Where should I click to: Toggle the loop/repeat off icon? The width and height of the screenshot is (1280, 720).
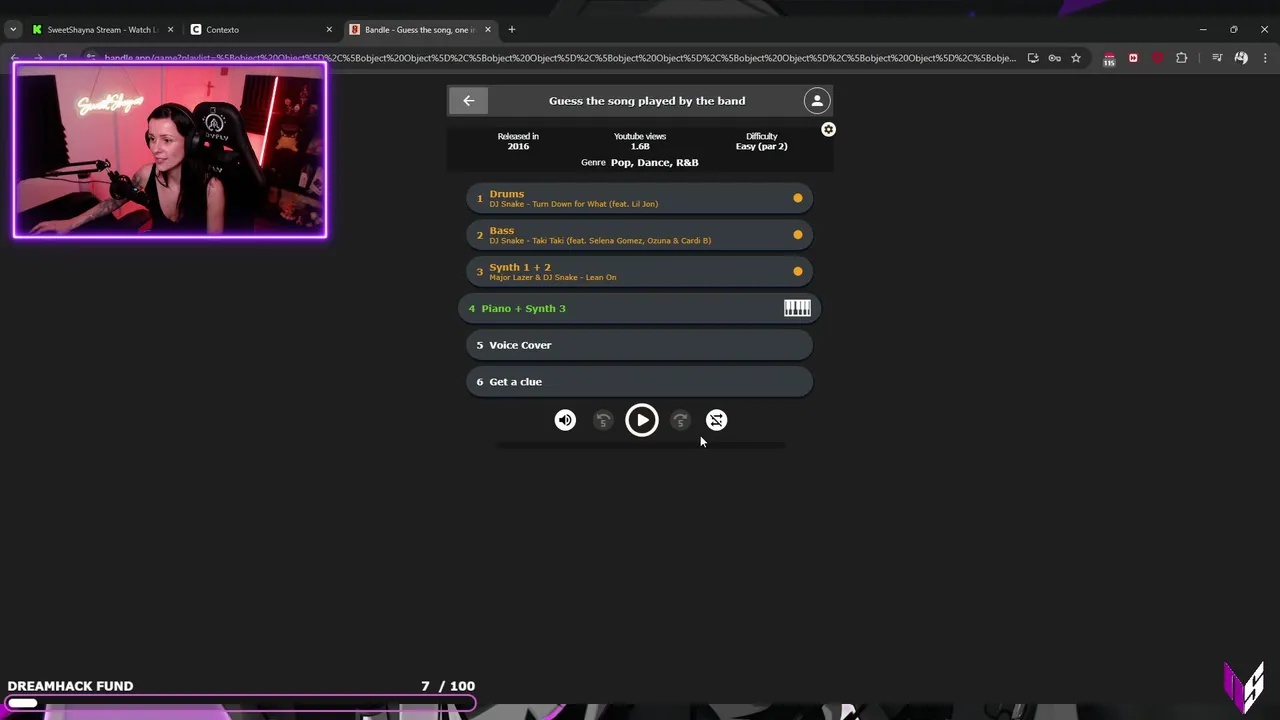pos(717,420)
